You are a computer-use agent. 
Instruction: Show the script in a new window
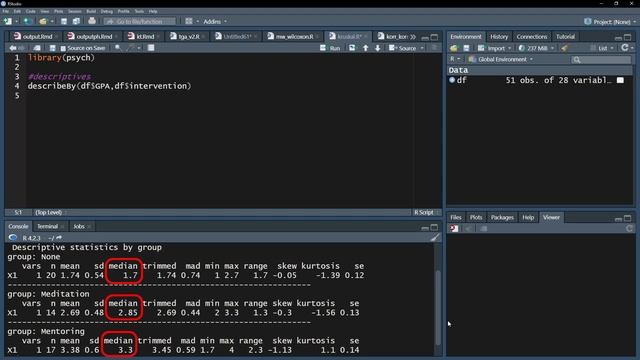click(x=36, y=48)
